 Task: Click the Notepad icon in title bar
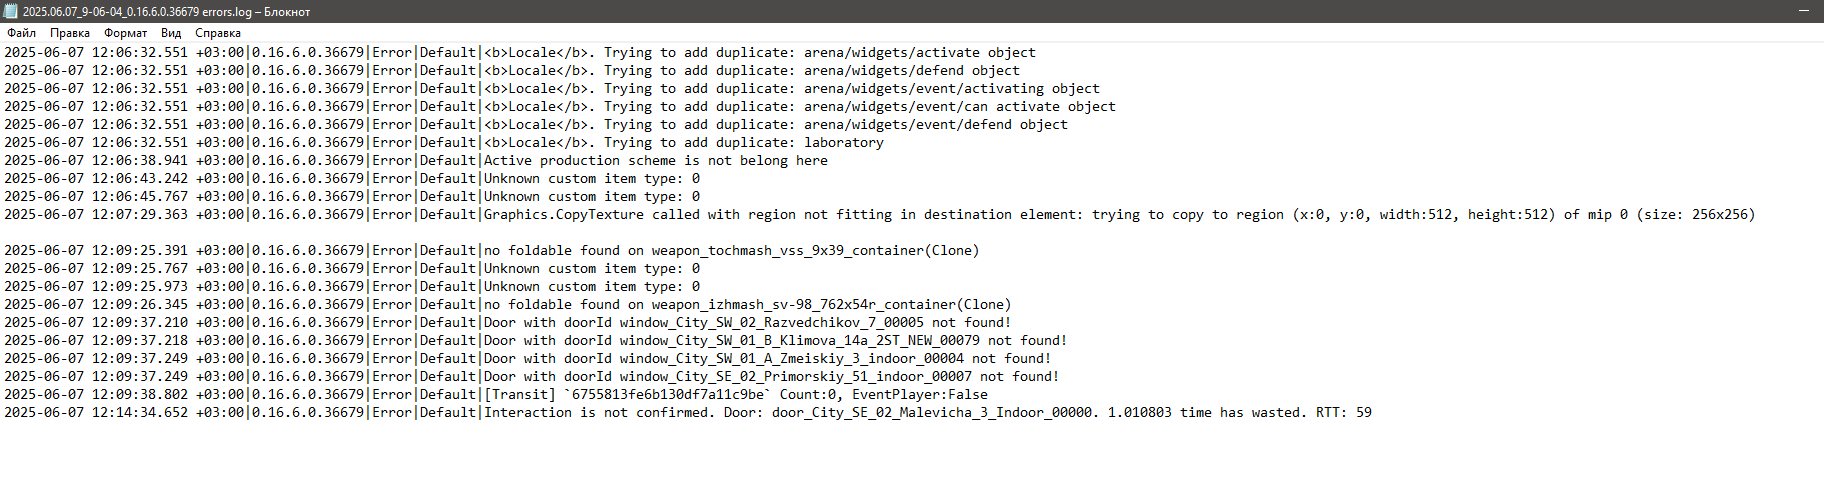tap(11, 11)
